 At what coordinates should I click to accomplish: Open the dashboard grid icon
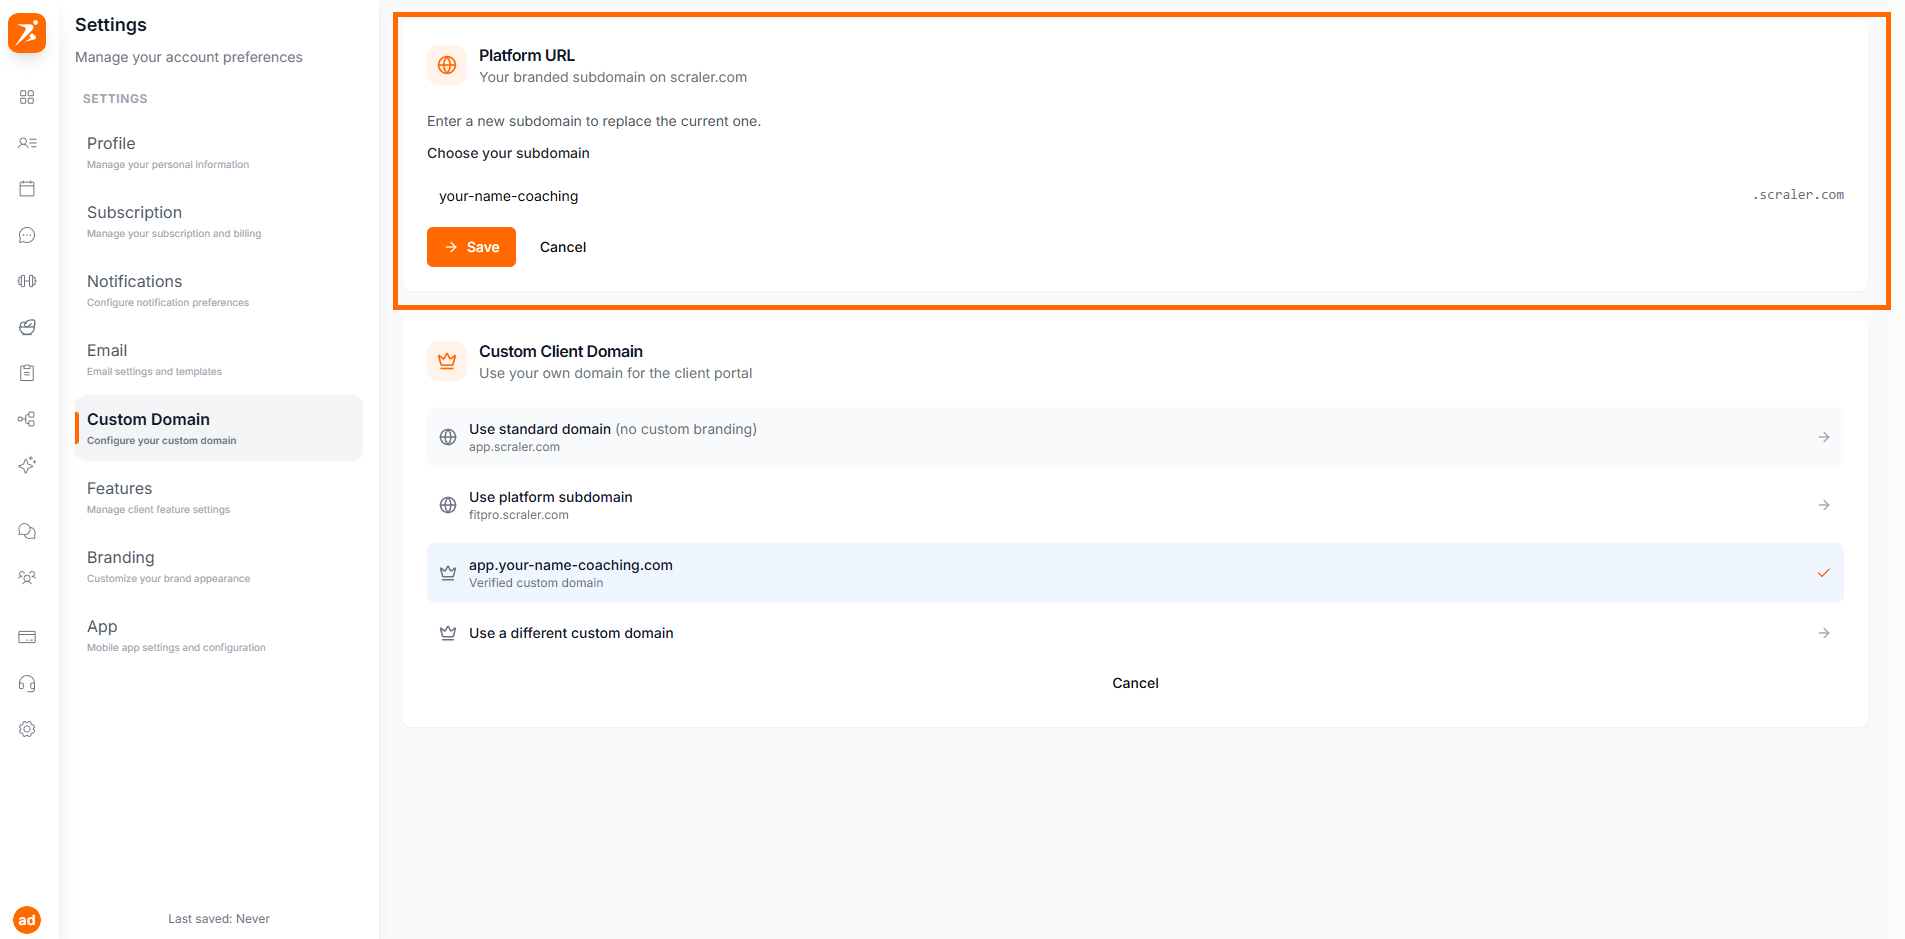[x=26, y=97]
